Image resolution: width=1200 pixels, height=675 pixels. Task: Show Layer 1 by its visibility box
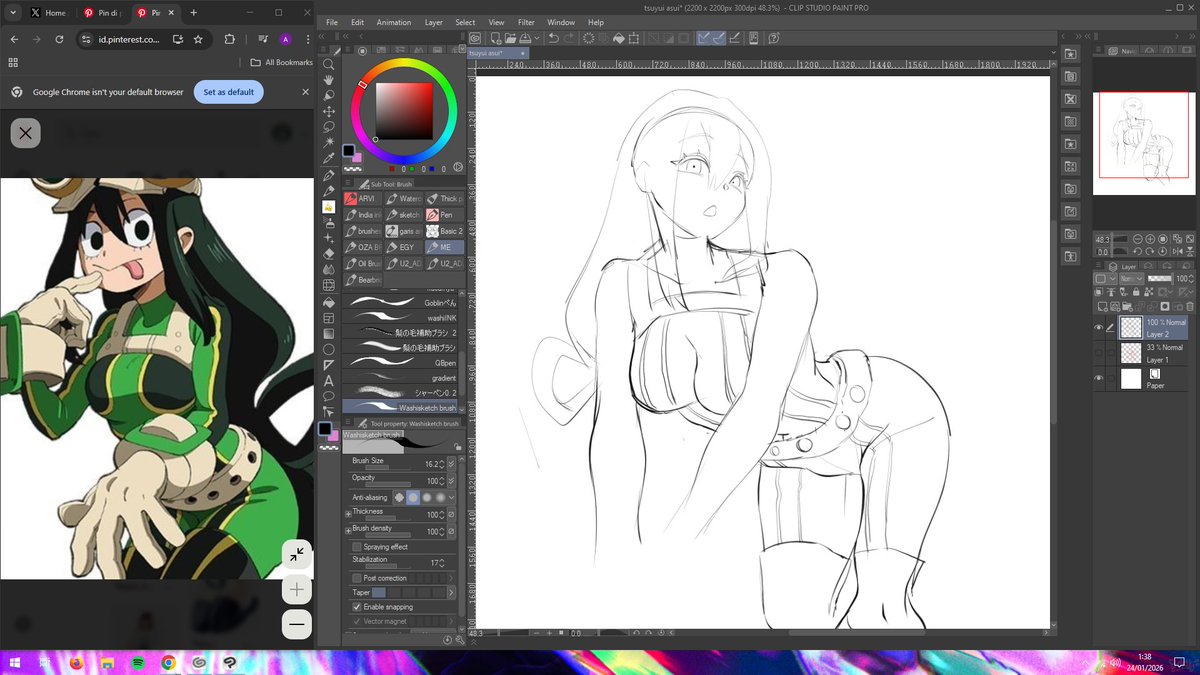[x=1099, y=353]
